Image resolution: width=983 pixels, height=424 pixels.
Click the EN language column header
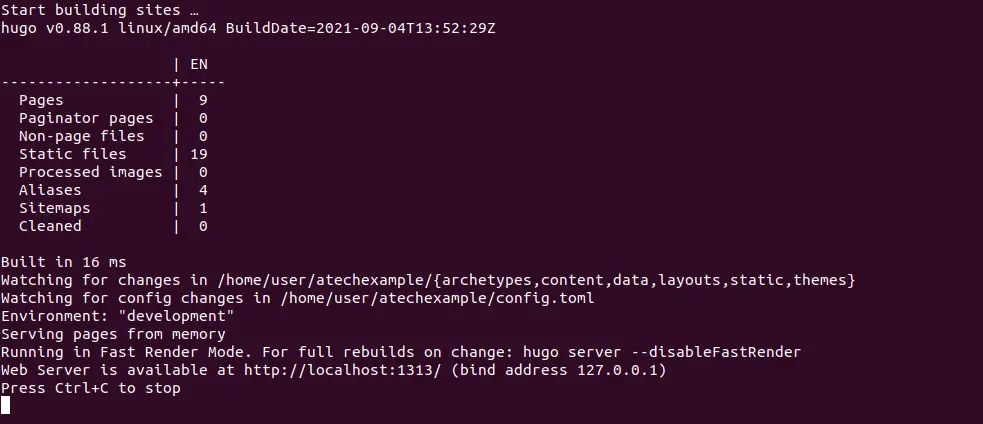(199, 64)
